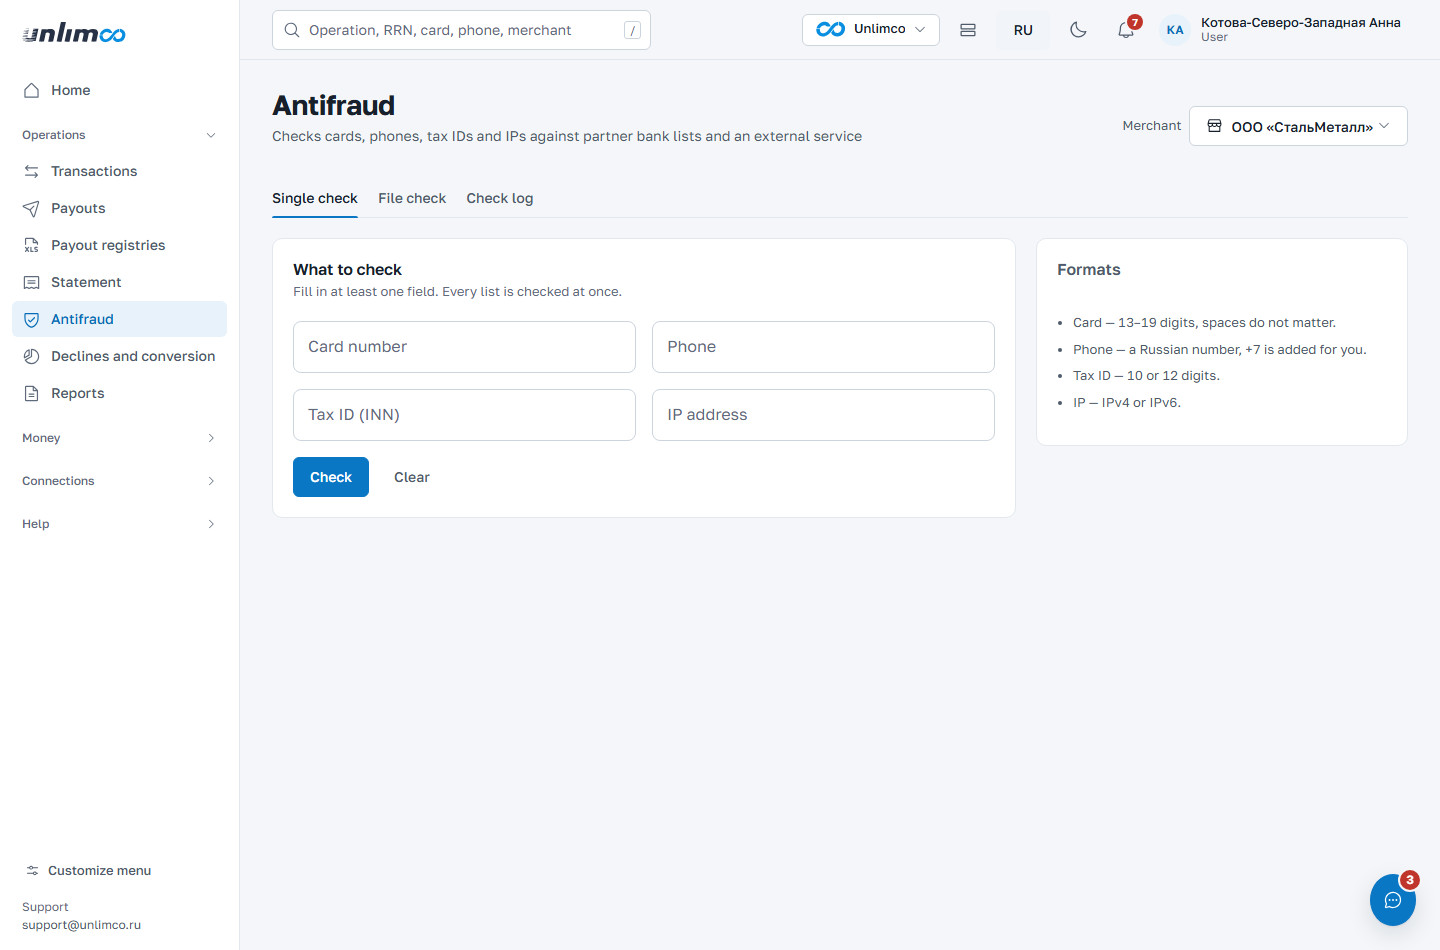Focus the Phone field
This screenshot has height=950, width=1440.
823,347
